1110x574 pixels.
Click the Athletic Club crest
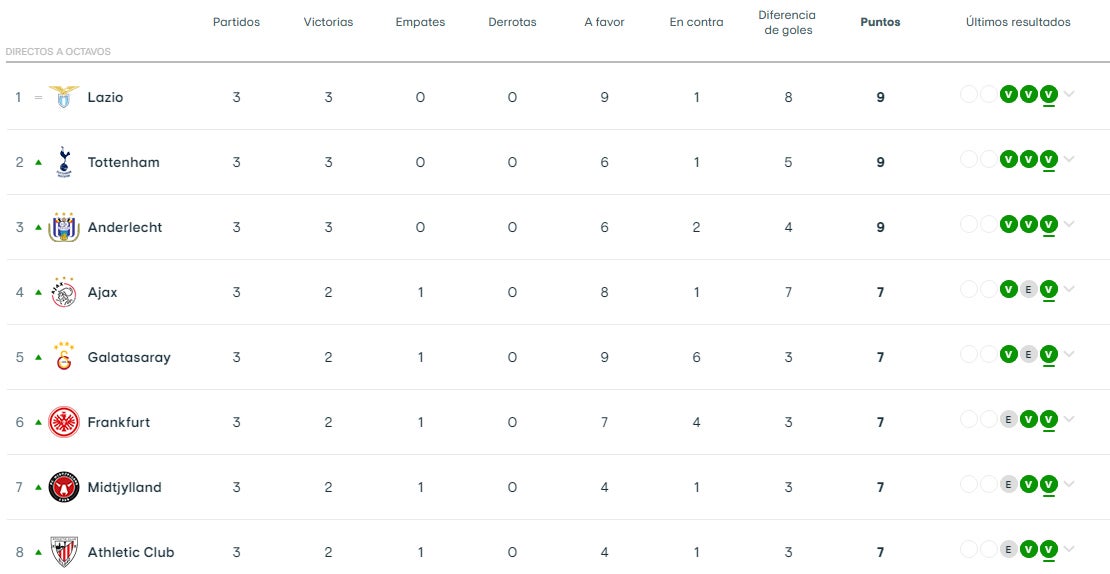(64, 552)
